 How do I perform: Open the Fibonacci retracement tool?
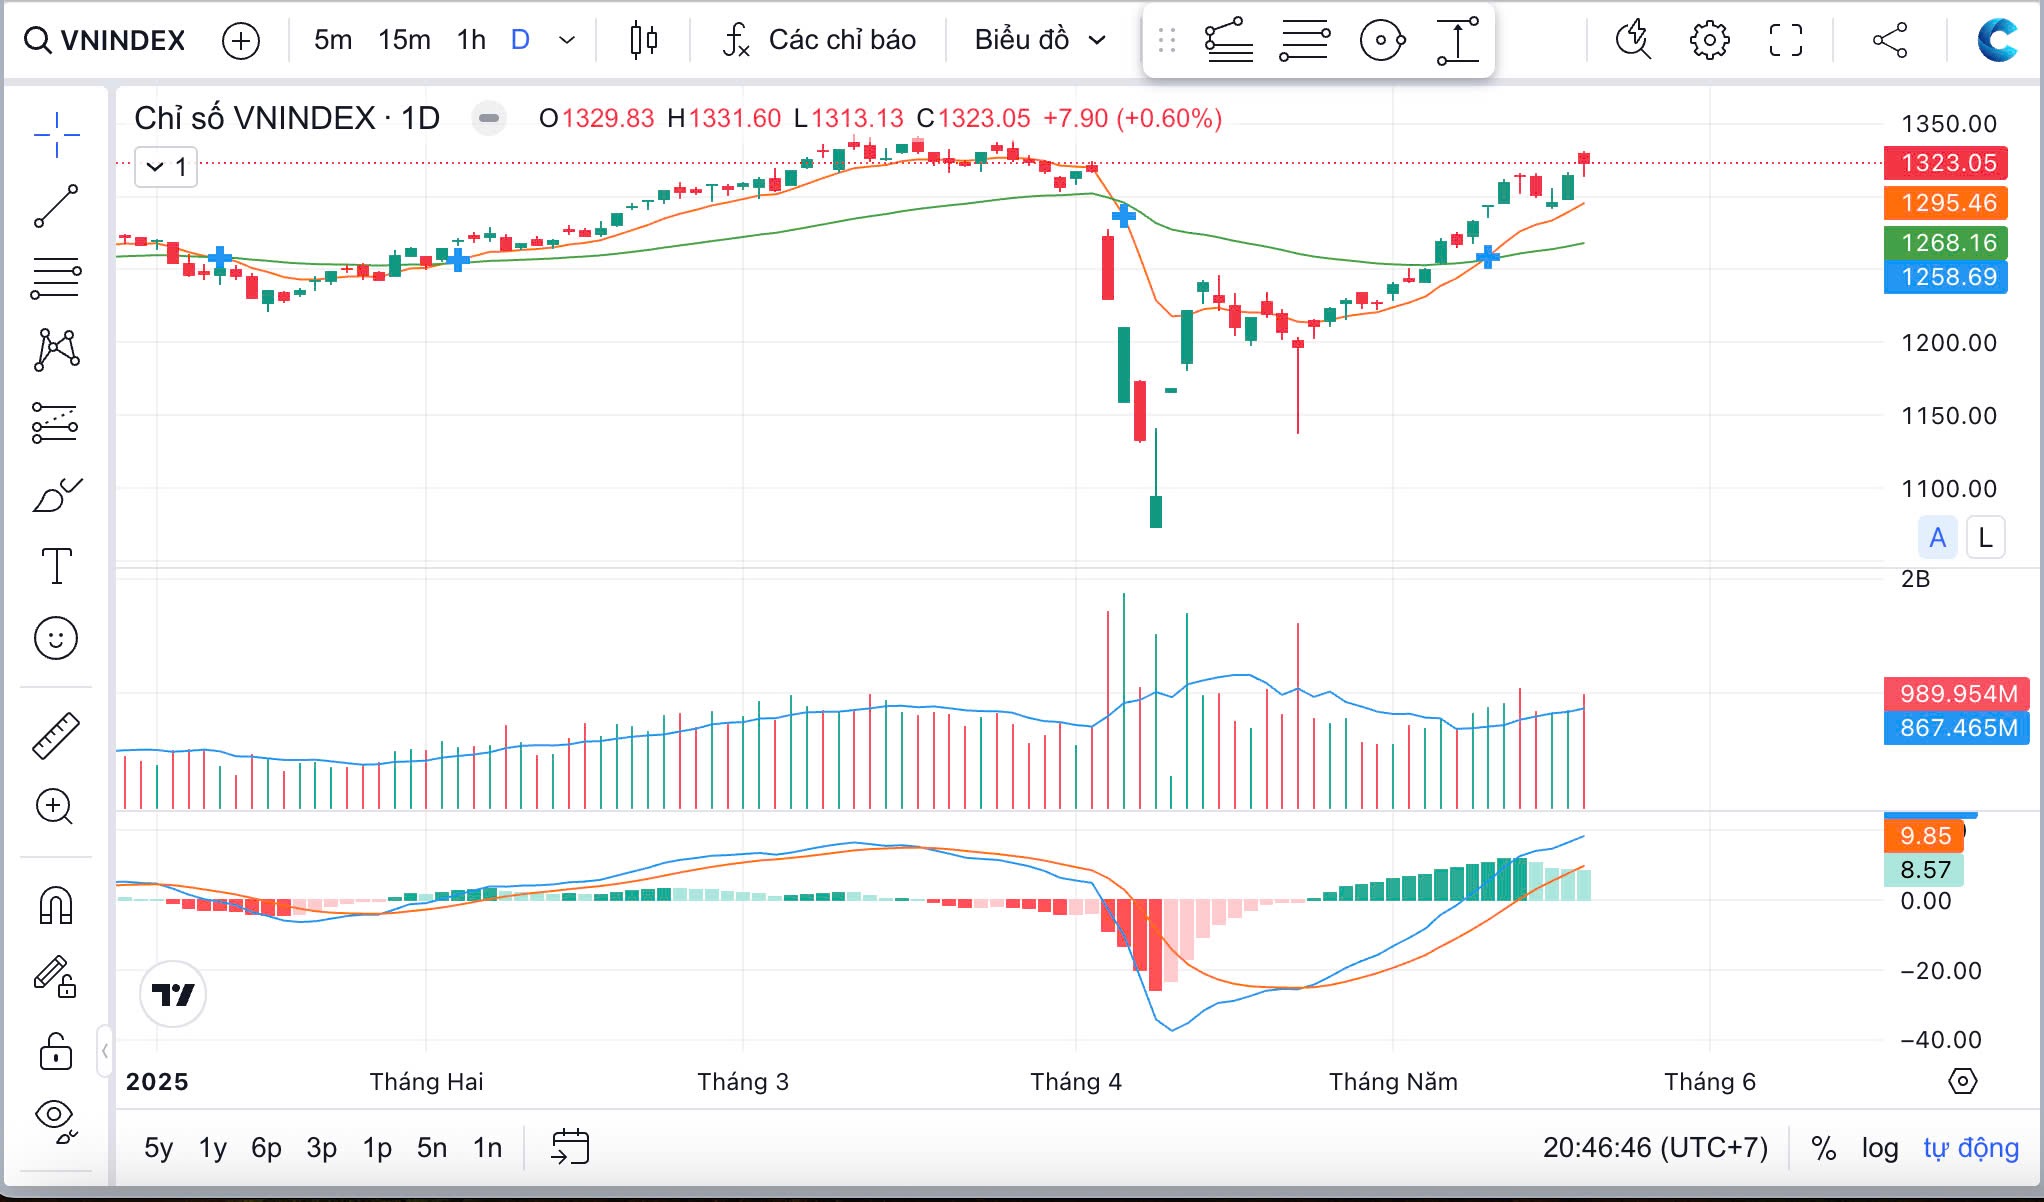point(56,278)
